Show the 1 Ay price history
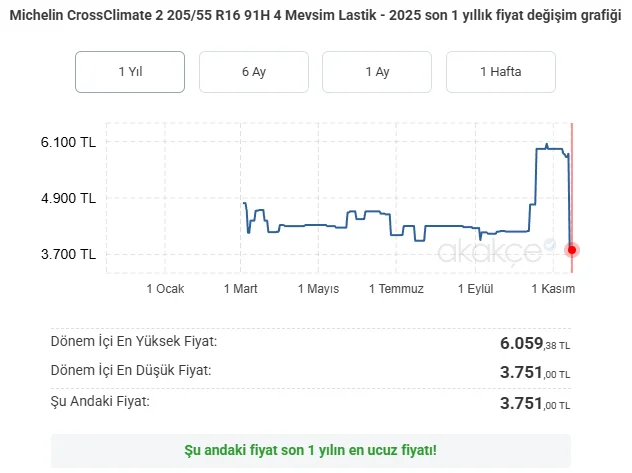 (x=377, y=72)
